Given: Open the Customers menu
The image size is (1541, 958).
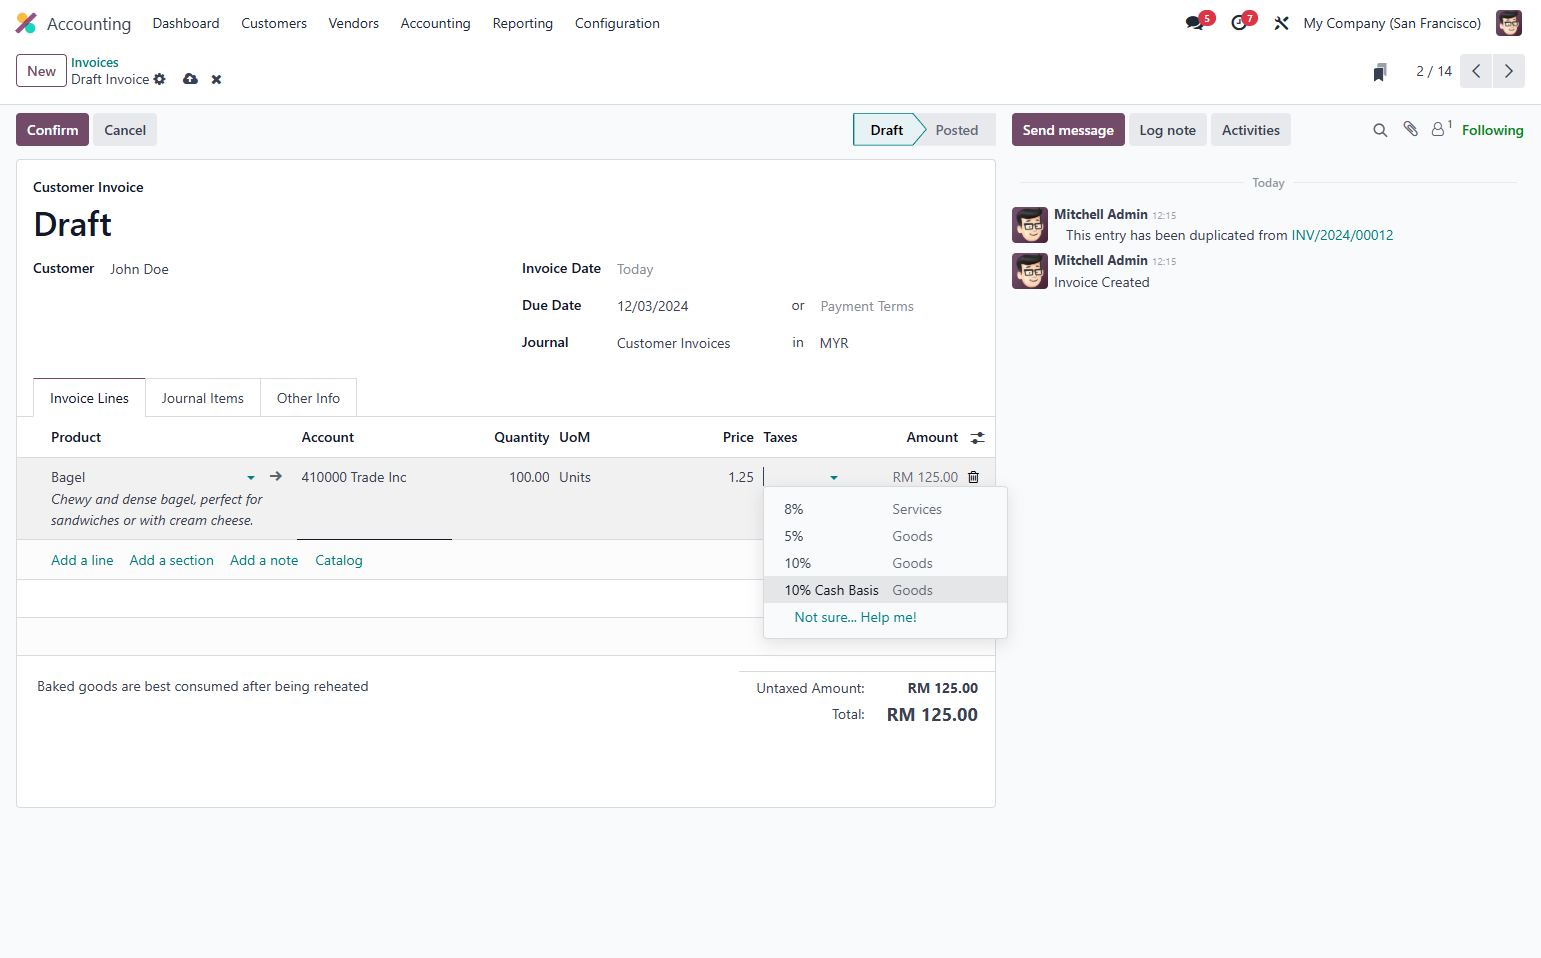Looking at the screenshot, I should tap(274, 23).
